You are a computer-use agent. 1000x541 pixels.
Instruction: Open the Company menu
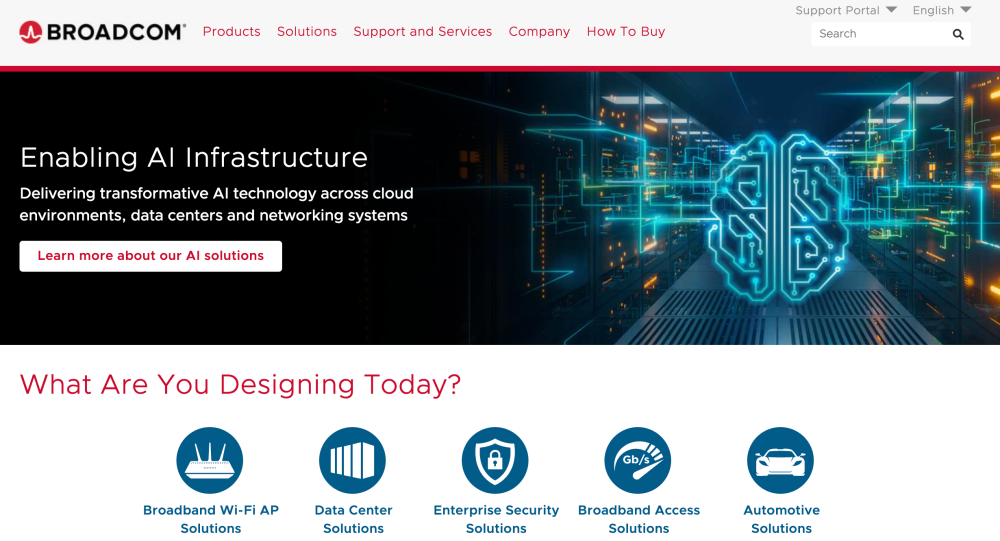pos(540,31)
